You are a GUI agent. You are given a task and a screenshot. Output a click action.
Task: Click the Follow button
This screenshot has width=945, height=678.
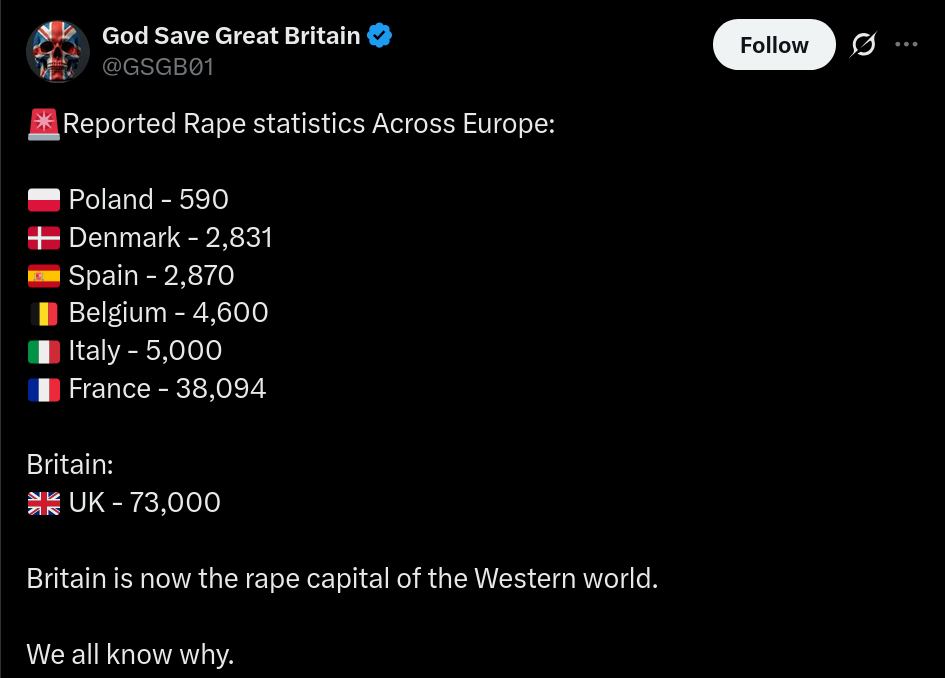click(x=774, y=45)
